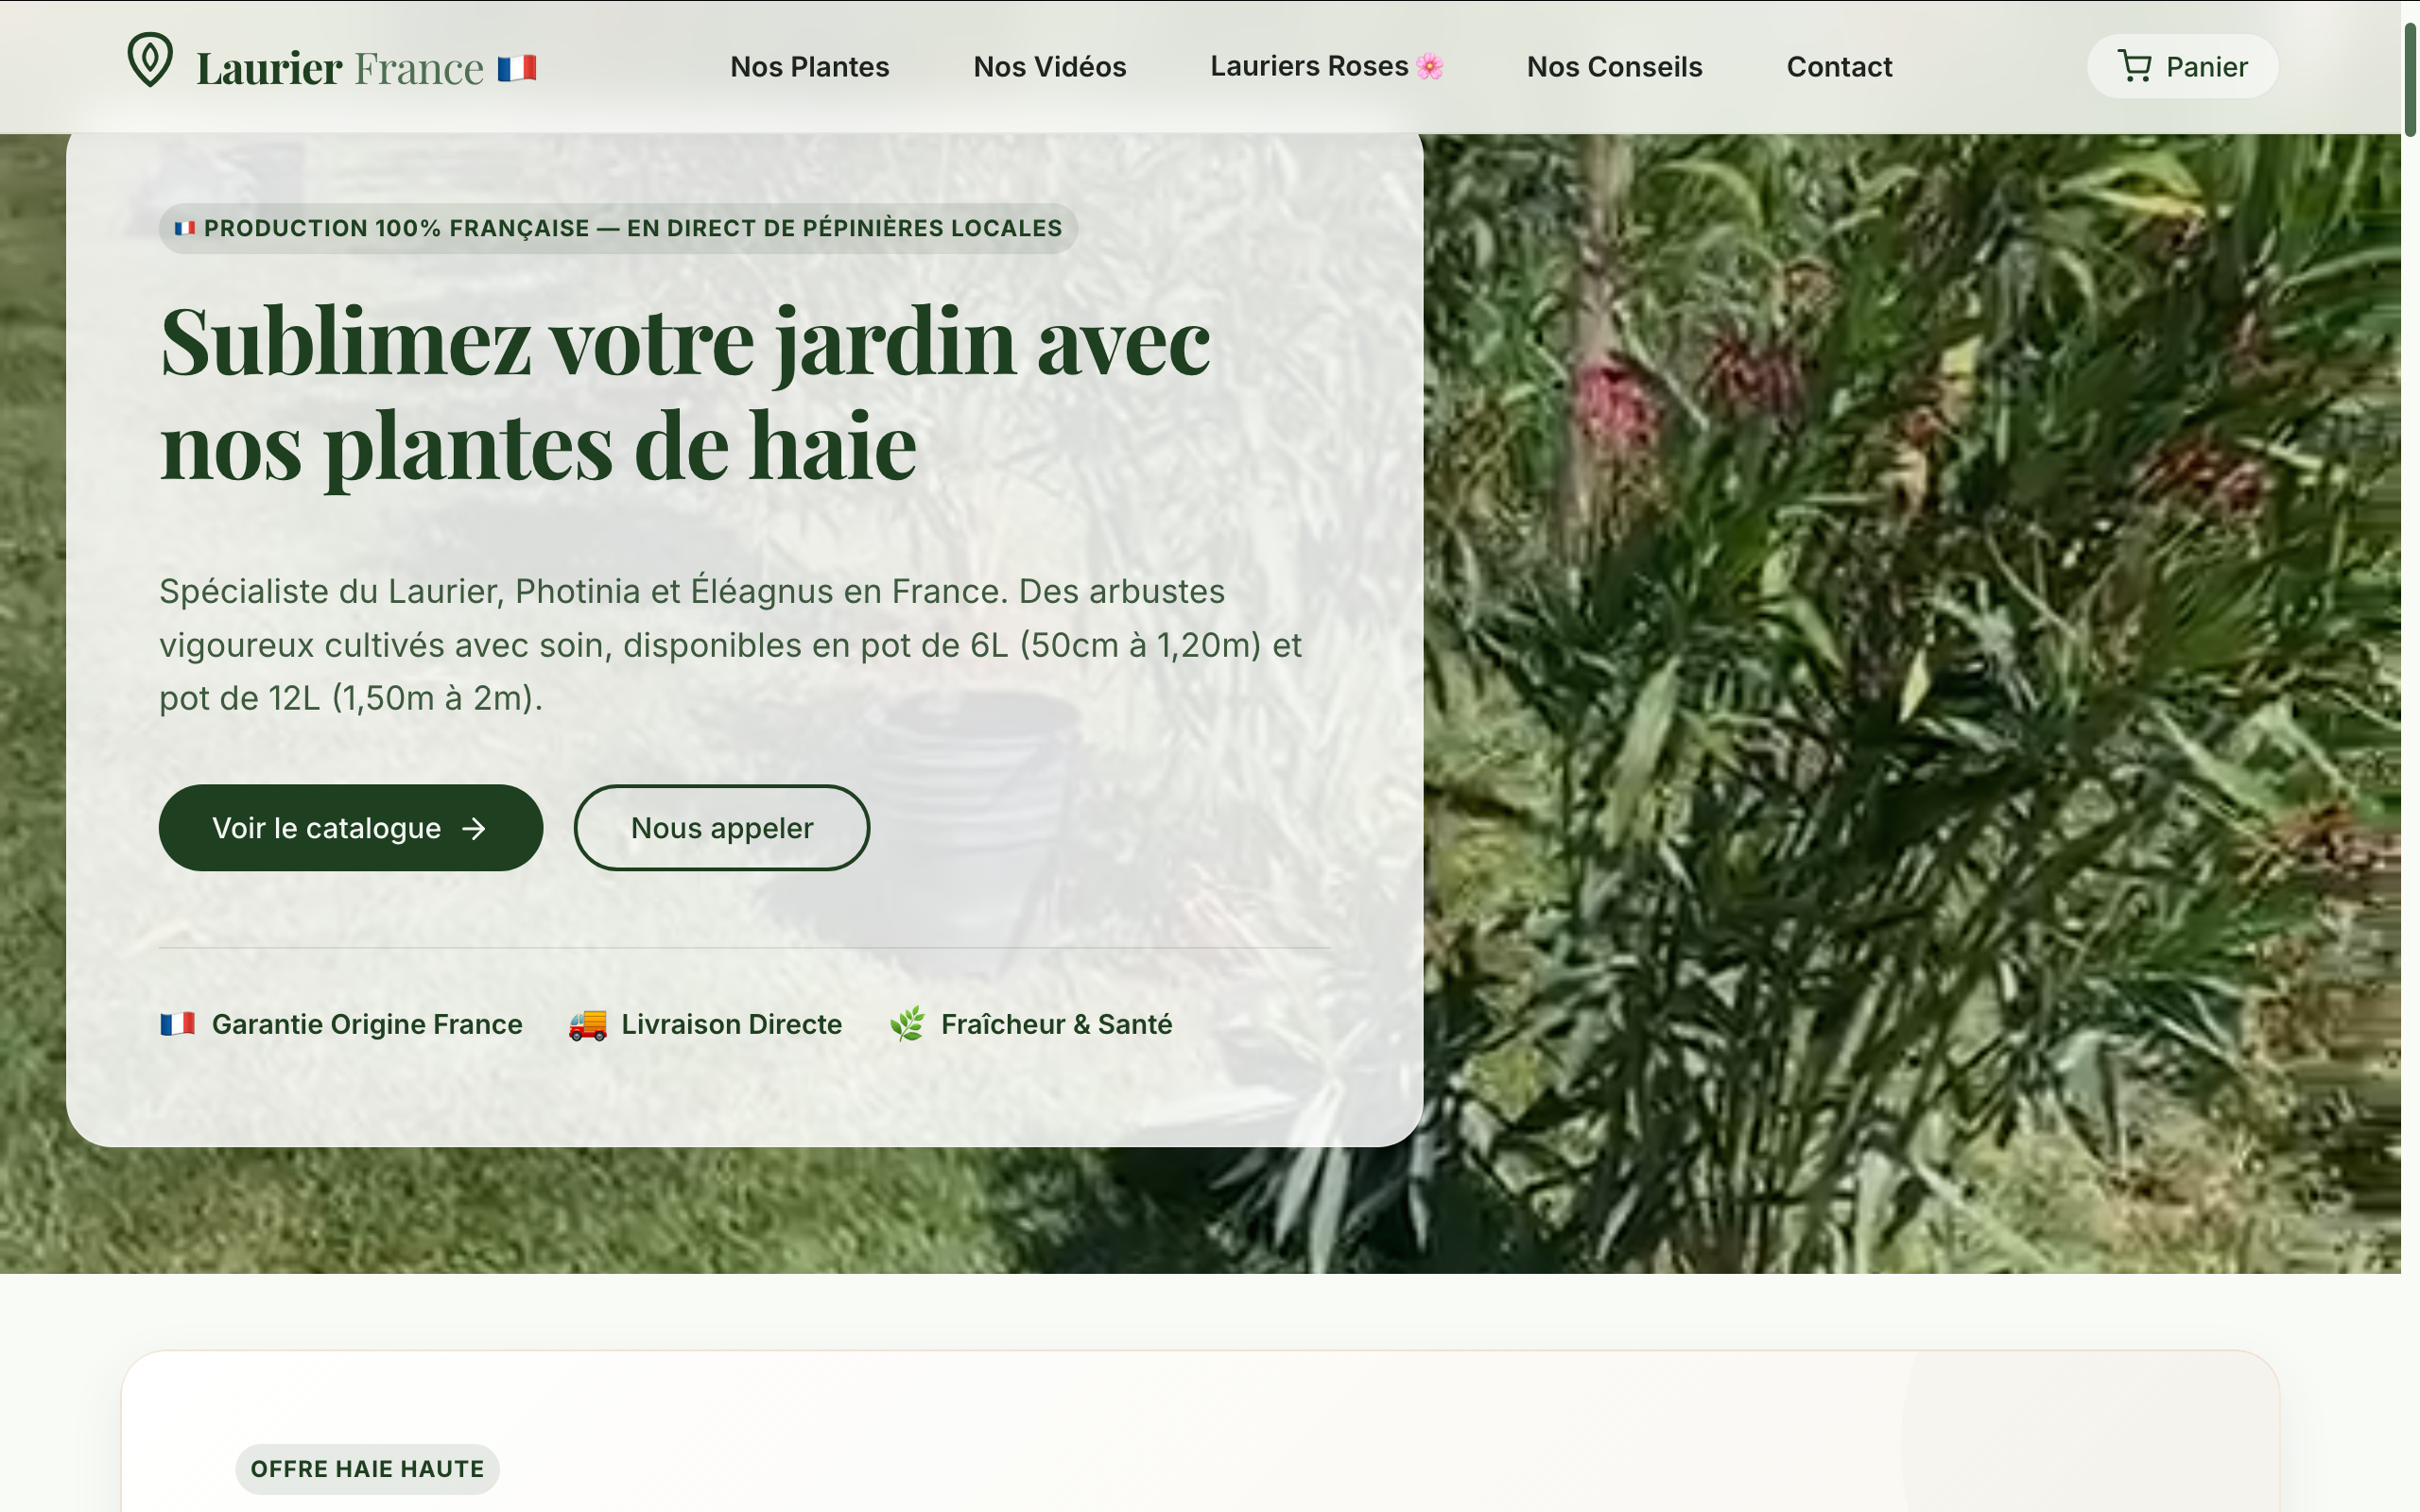Click the herb leaf icon beside Fraîcheur & Santé
This screenshot has height=1512, width=2420.
click(908, 1024)
